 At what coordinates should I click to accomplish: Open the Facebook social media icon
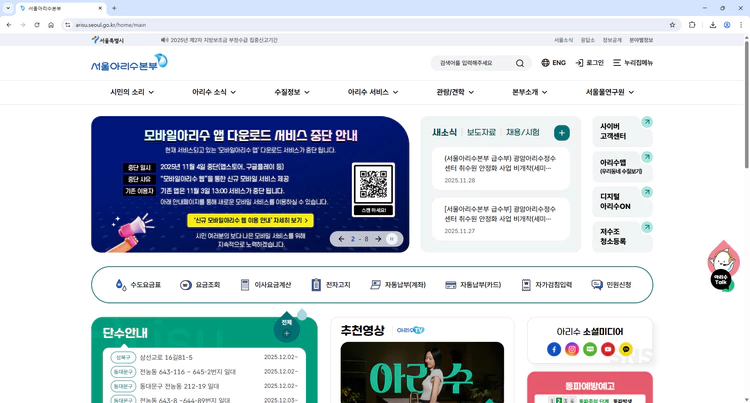pyautogui.click(x=554, y=349)
